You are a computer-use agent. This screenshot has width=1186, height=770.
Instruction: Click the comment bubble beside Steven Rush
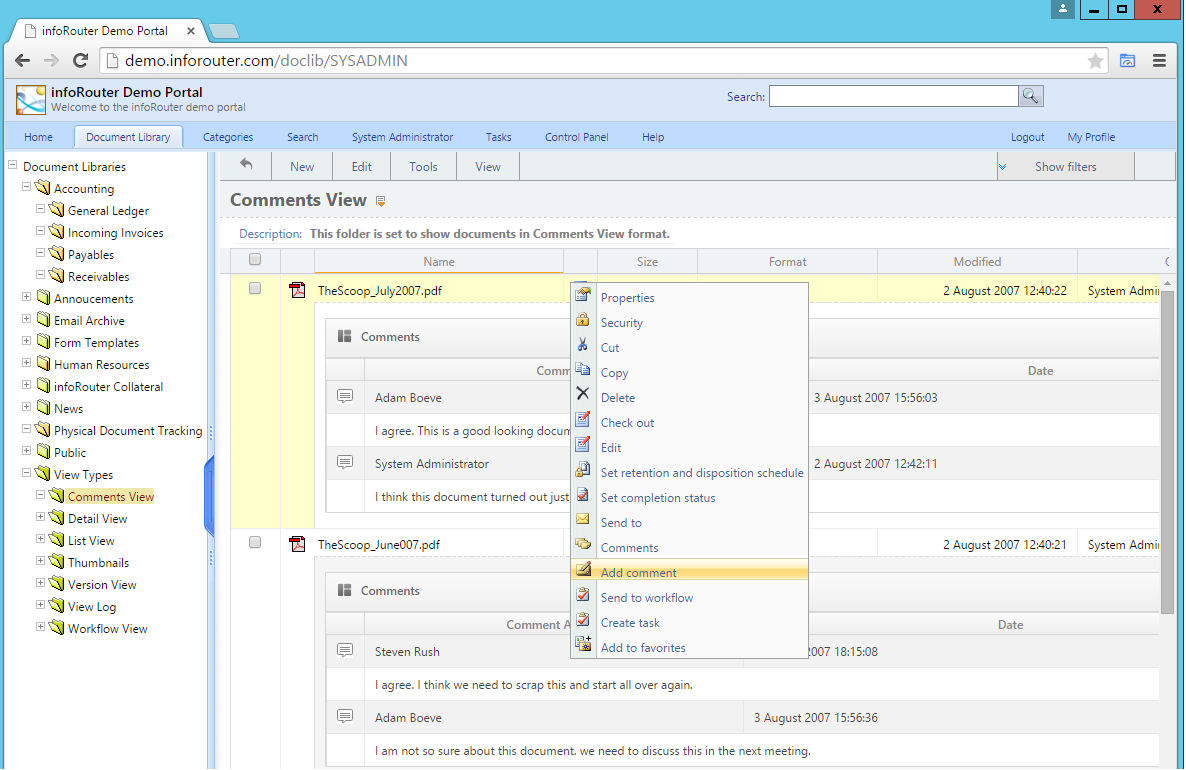point(344,651)
